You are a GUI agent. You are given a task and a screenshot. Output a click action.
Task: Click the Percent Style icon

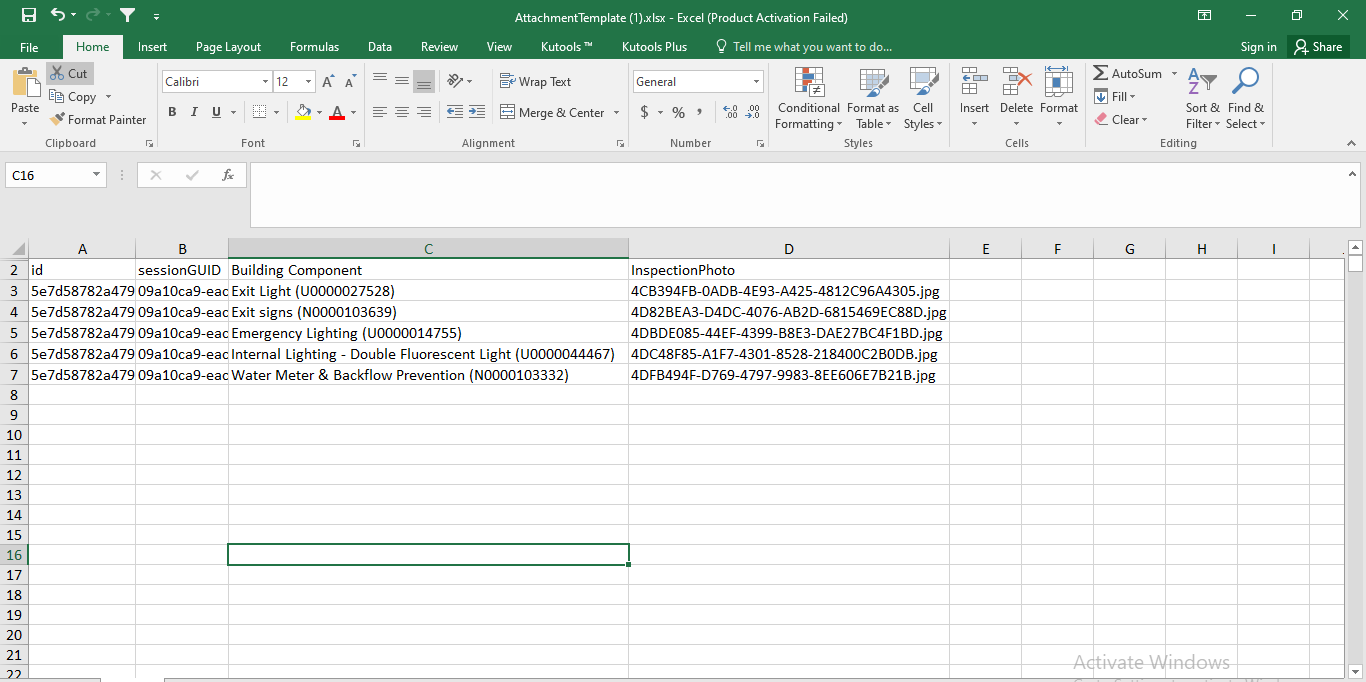point(678,113)
